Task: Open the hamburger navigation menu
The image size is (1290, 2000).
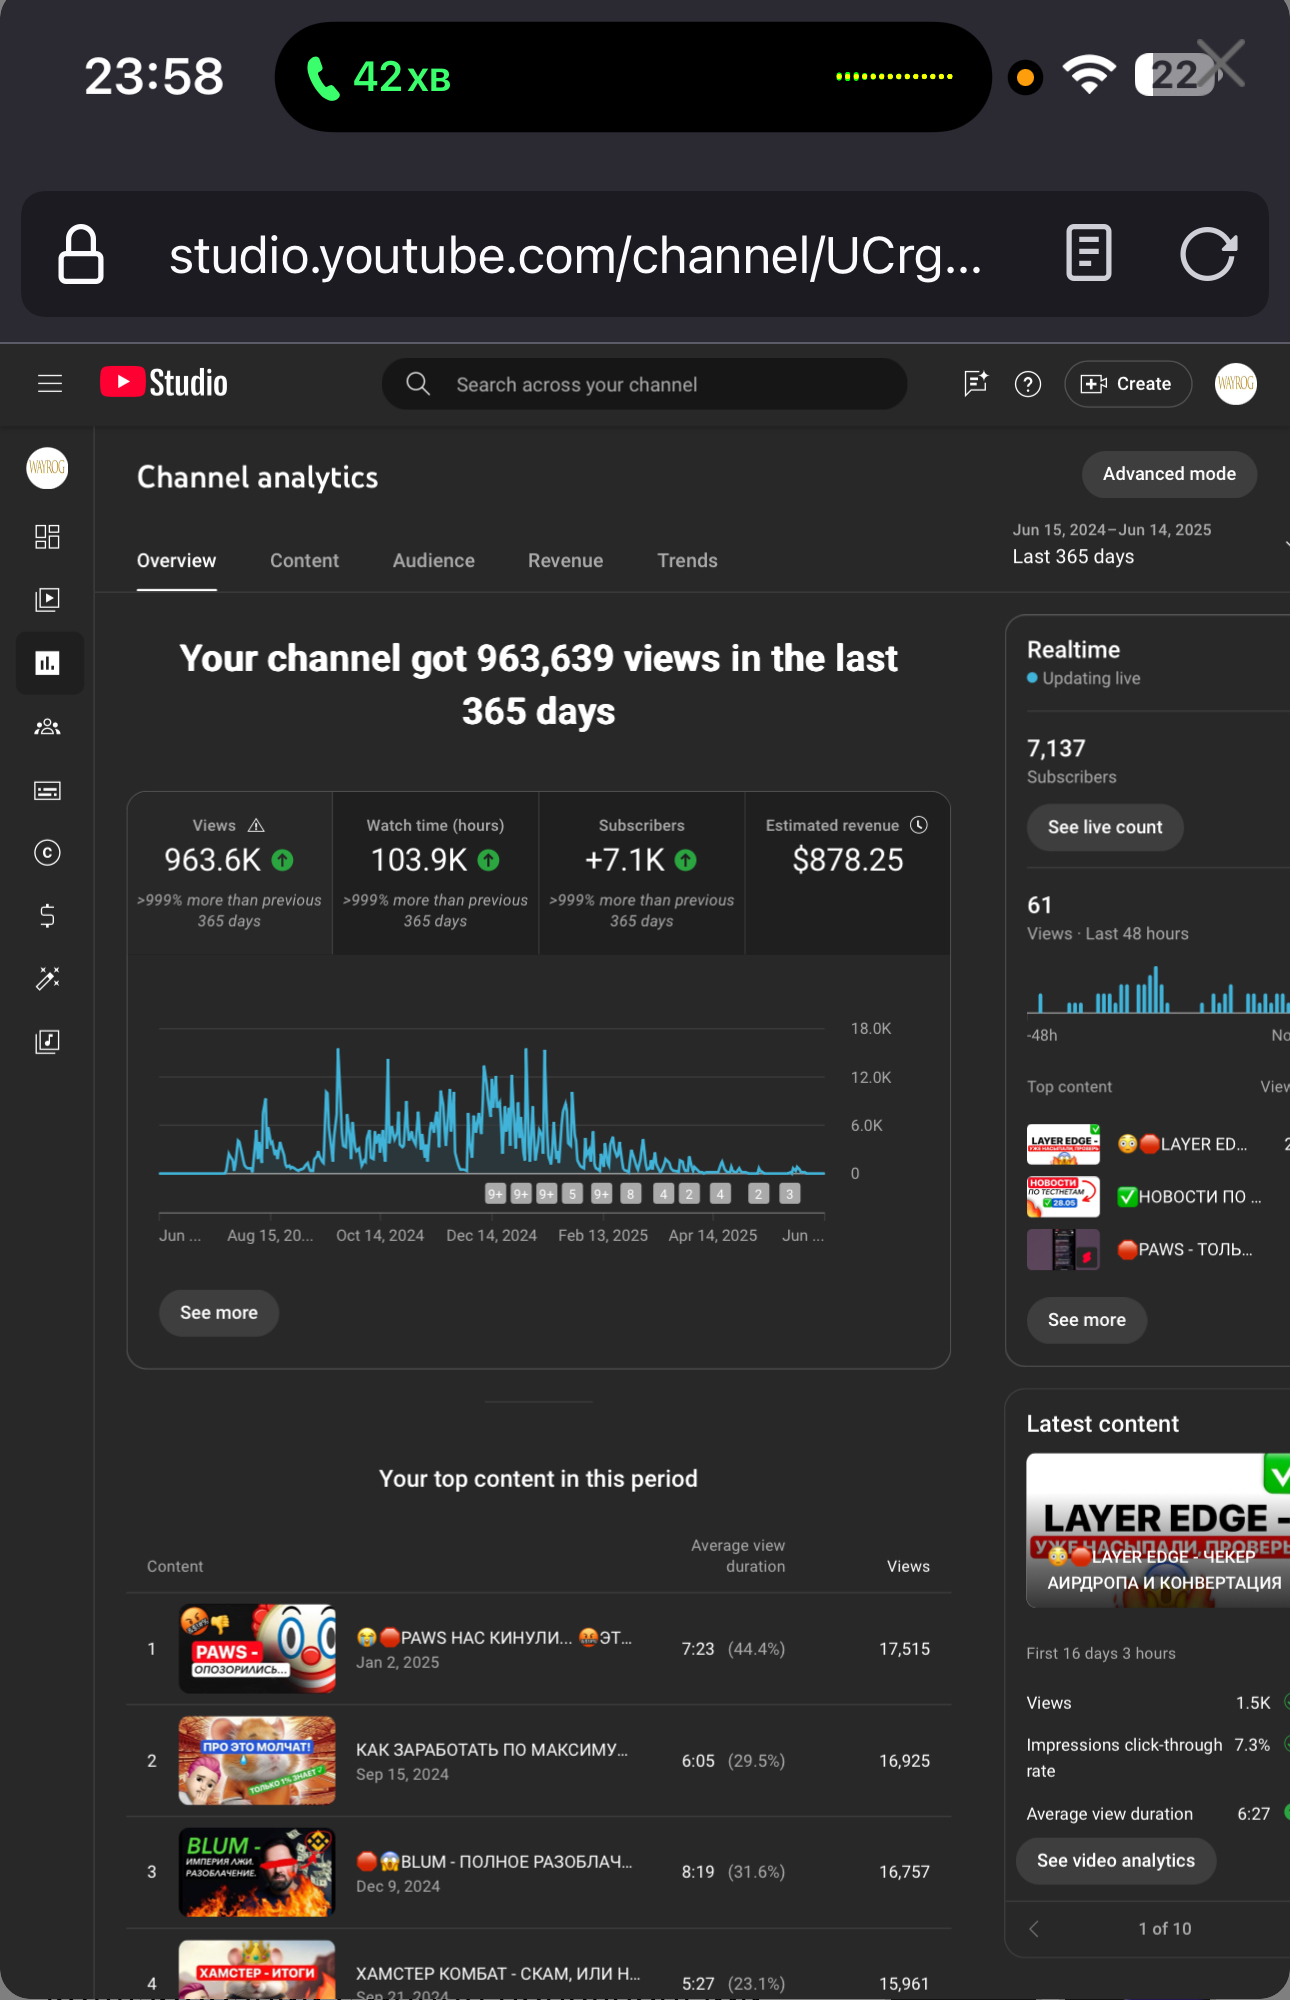Action: coord(50,384)
